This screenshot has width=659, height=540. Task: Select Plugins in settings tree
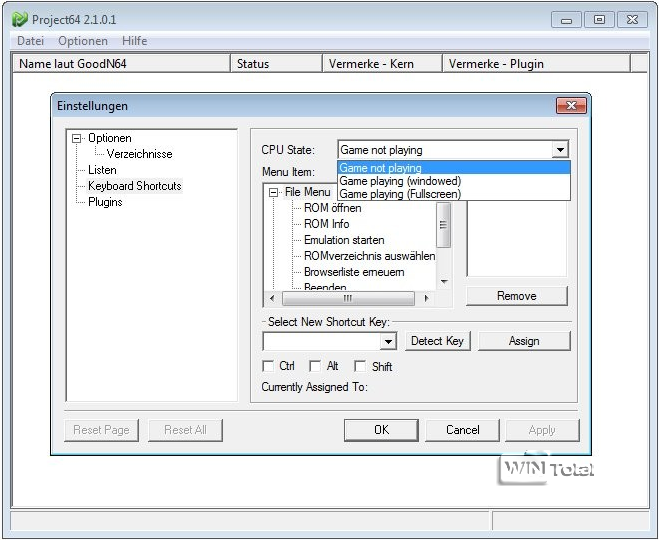point(105,202)
